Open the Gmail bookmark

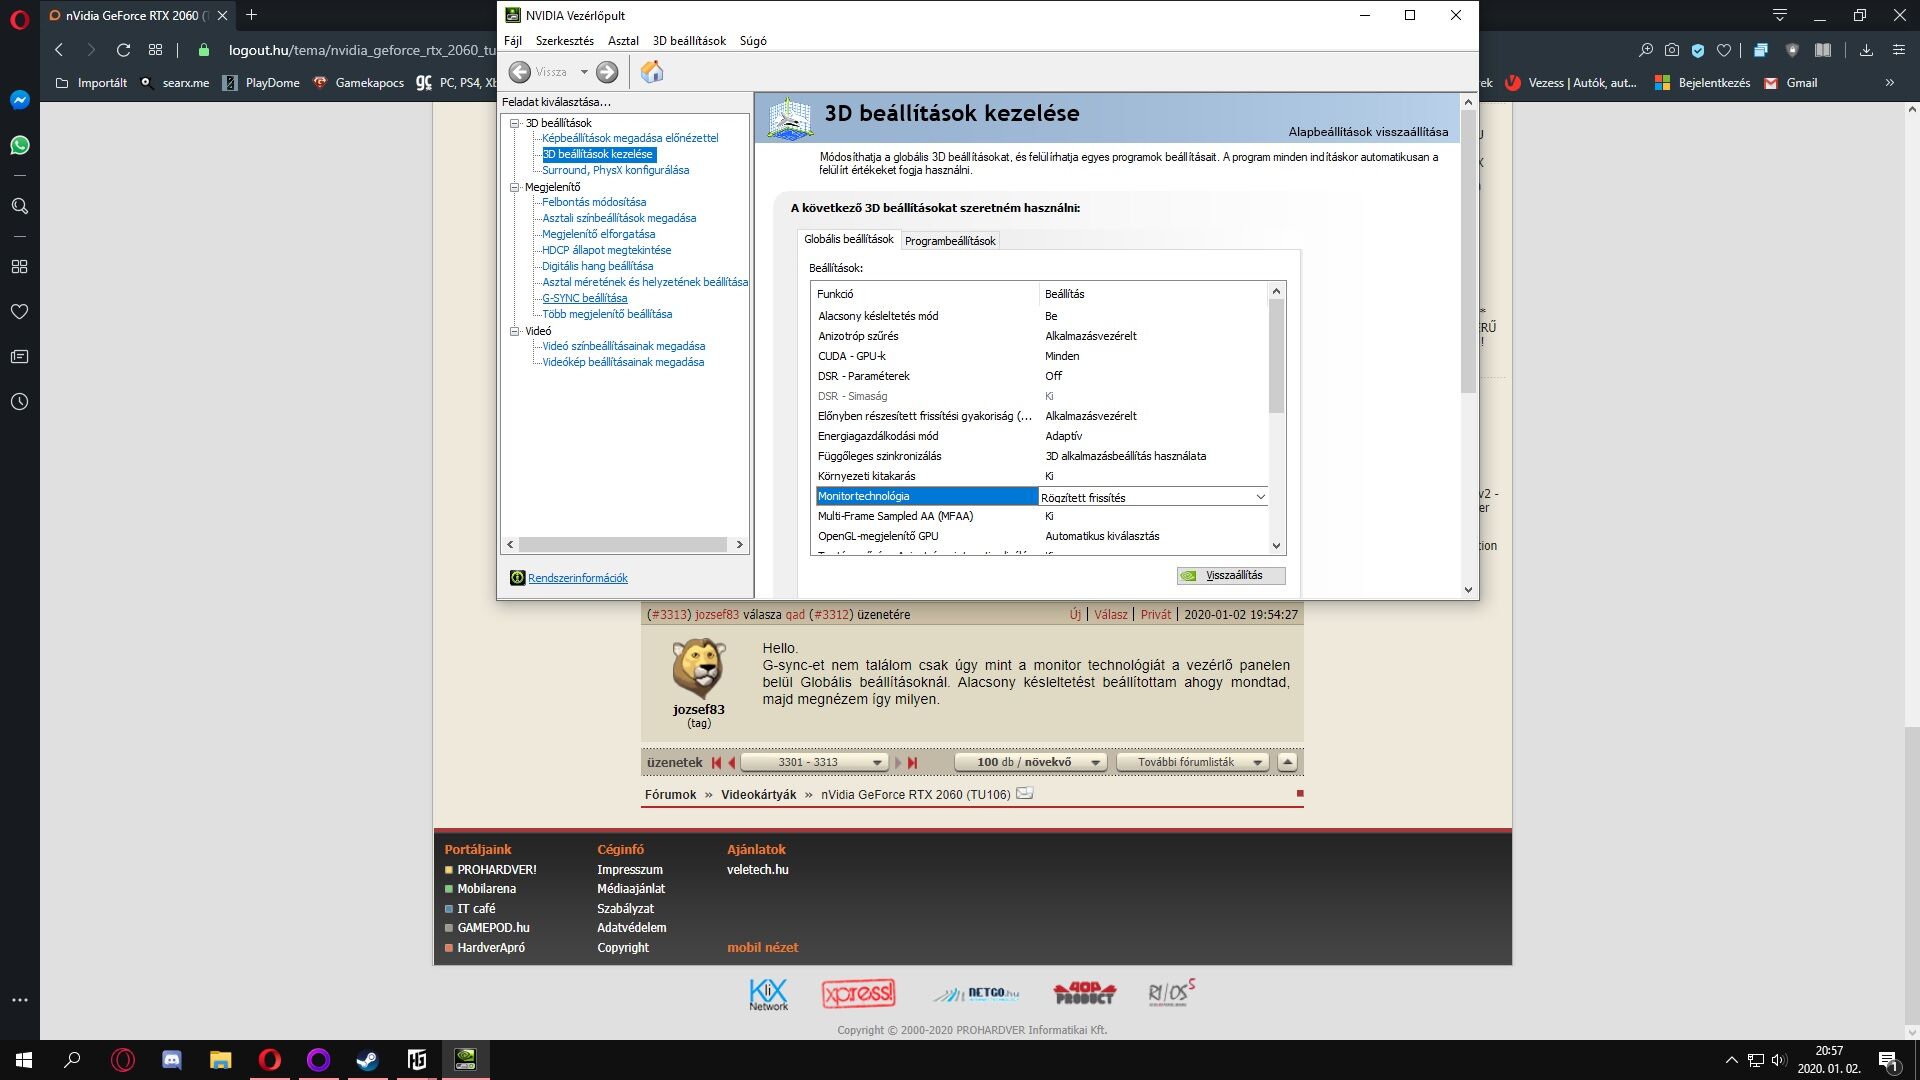[1790, 83]
